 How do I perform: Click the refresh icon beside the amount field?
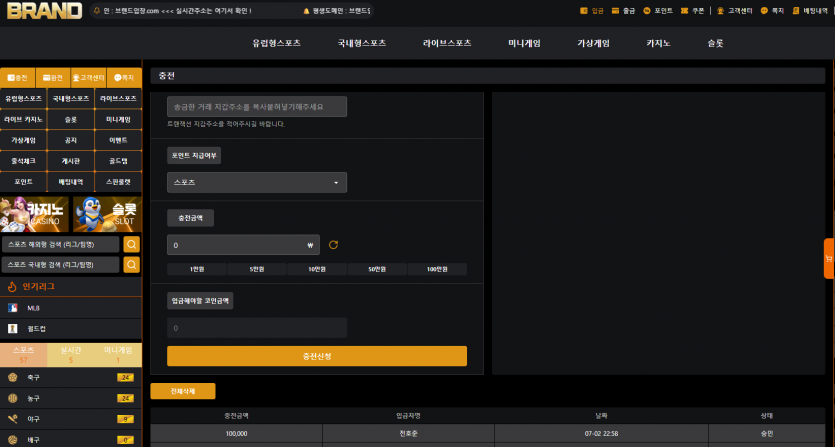point(333,245)
